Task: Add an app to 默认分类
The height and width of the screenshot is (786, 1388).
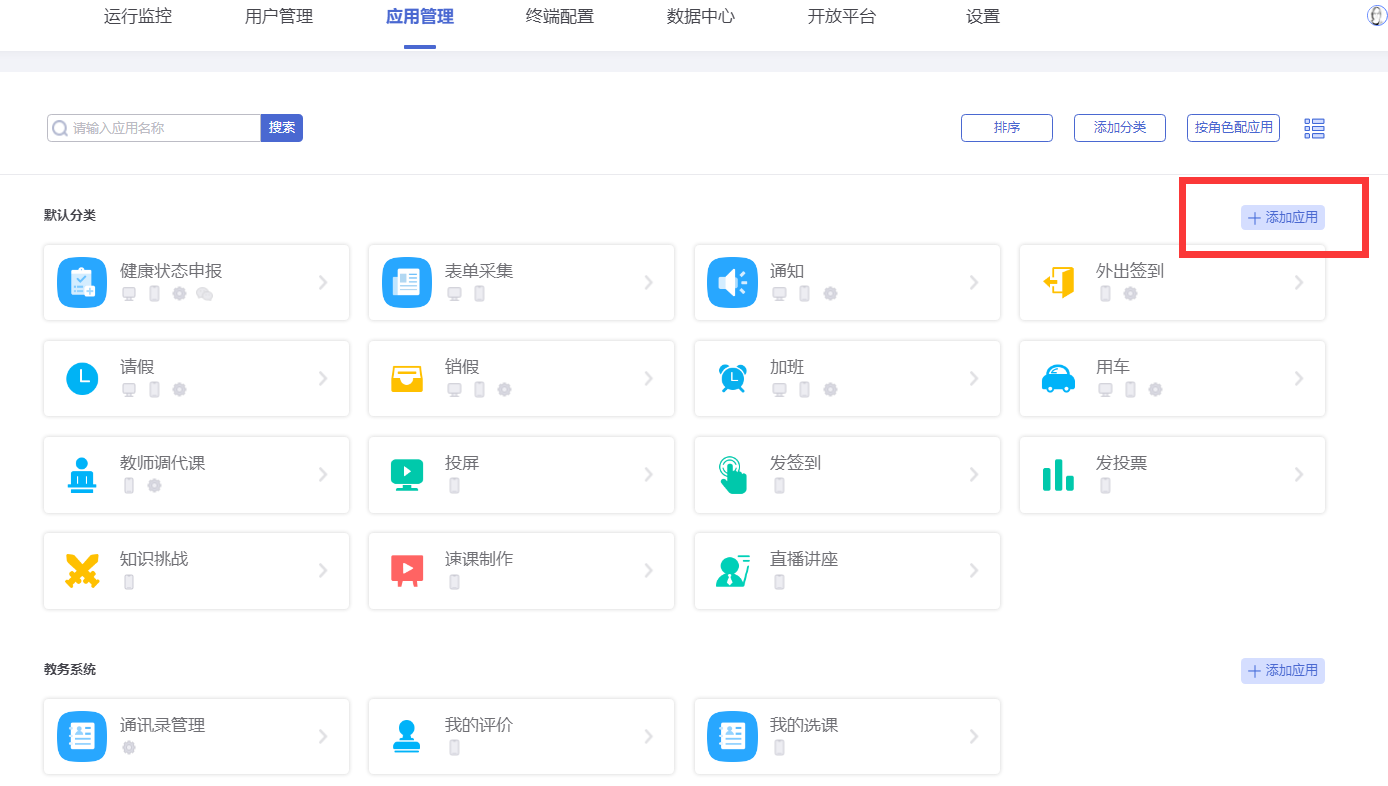Action: (x=1283, y=218)
